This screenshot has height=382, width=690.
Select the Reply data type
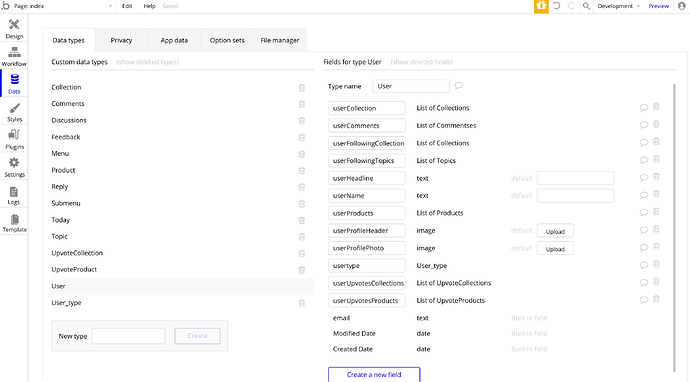coord(60,187)
